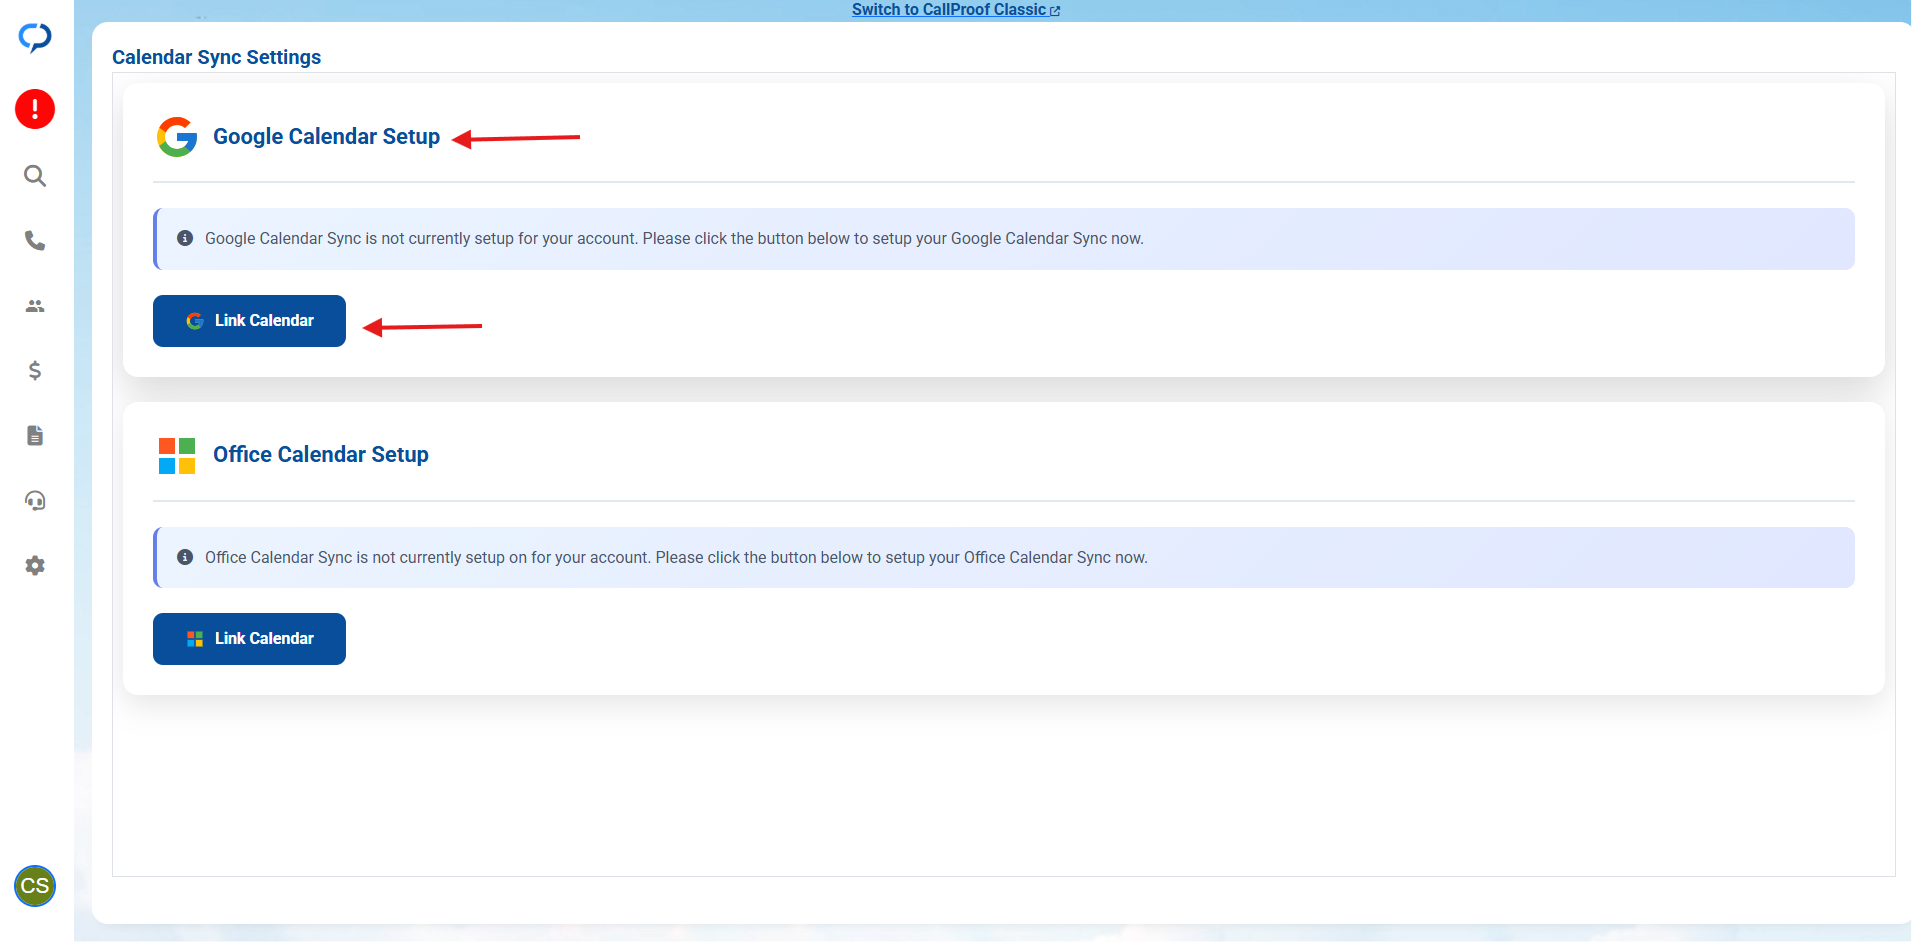The width and height of the screenshot is (1912, 942).
Task: Click the Google Calendar Sync not setup message
Action: (x=674, y=239)
